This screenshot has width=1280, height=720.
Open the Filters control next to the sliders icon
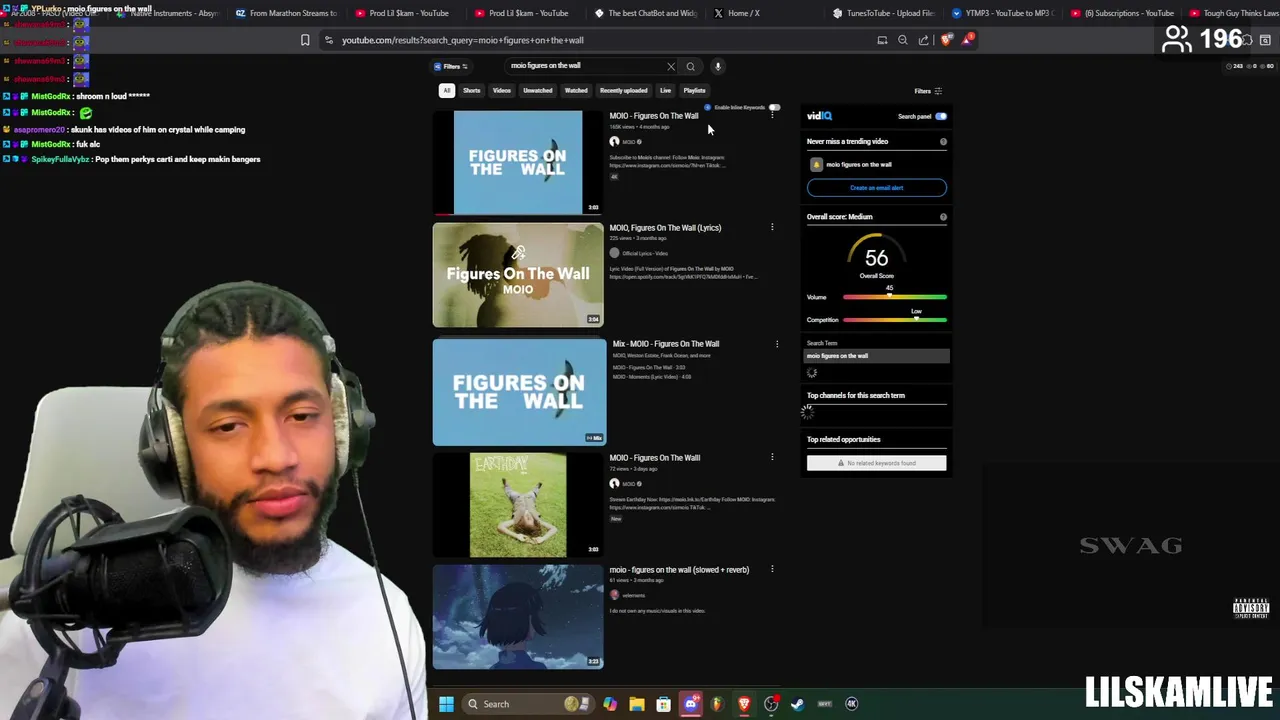pyautogui.click(x=928, y=91)
